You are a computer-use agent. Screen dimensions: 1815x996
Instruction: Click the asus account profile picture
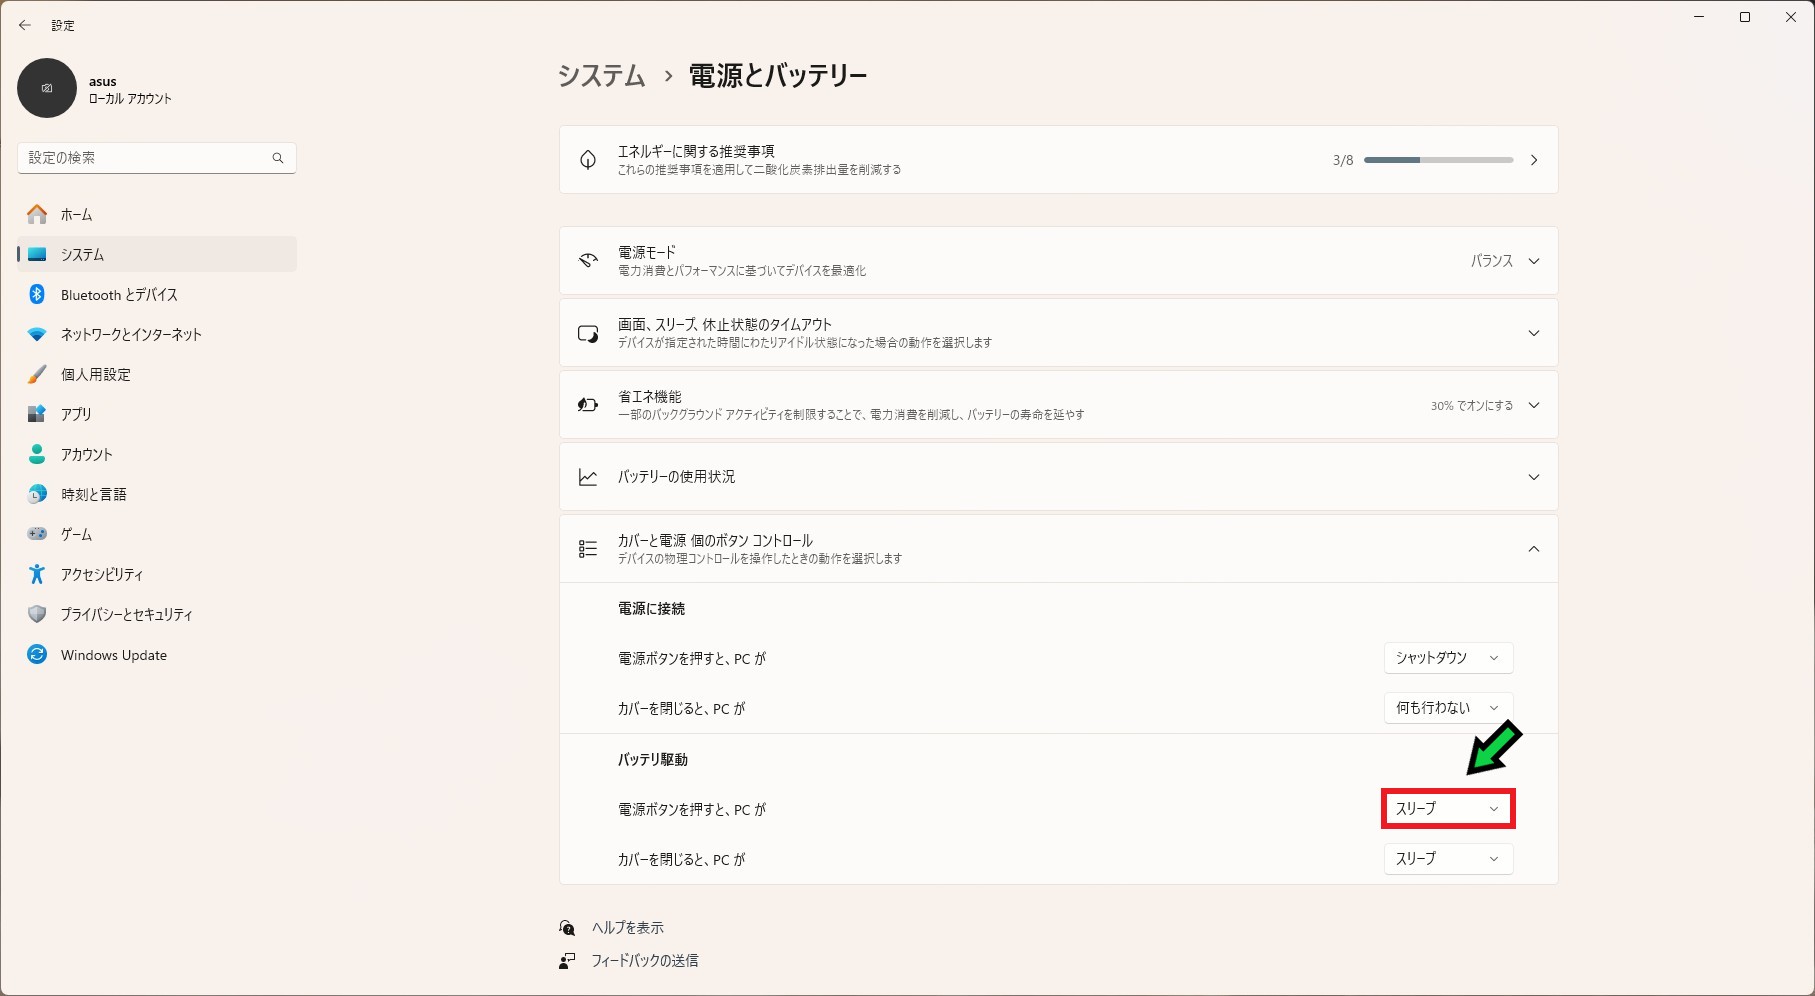(47, 88)
